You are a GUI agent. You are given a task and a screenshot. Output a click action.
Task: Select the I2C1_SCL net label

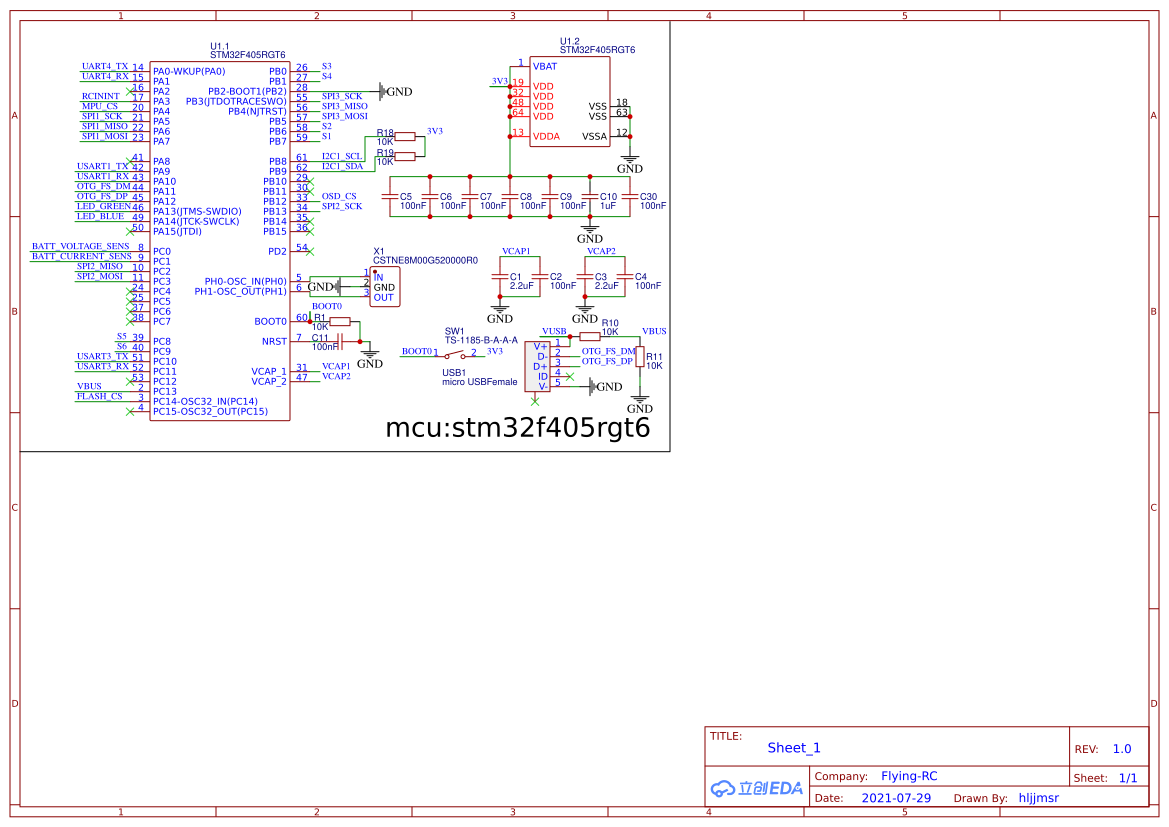point(342,156)
